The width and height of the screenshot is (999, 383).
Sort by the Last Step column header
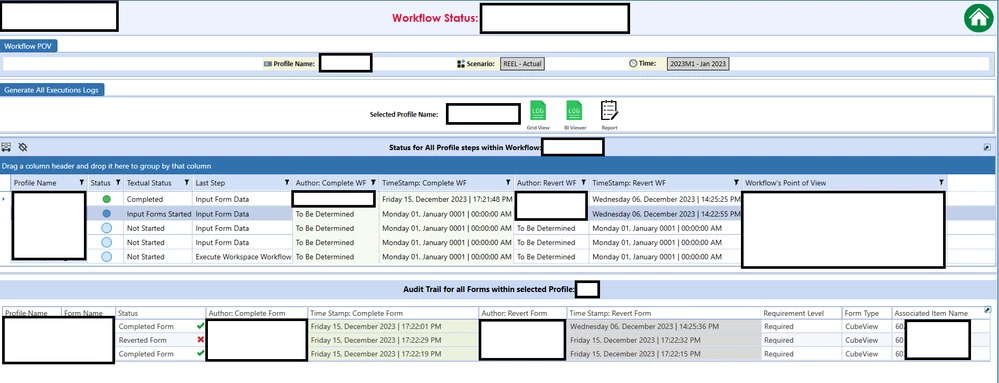pyautogui.click(x=210, y=183)
